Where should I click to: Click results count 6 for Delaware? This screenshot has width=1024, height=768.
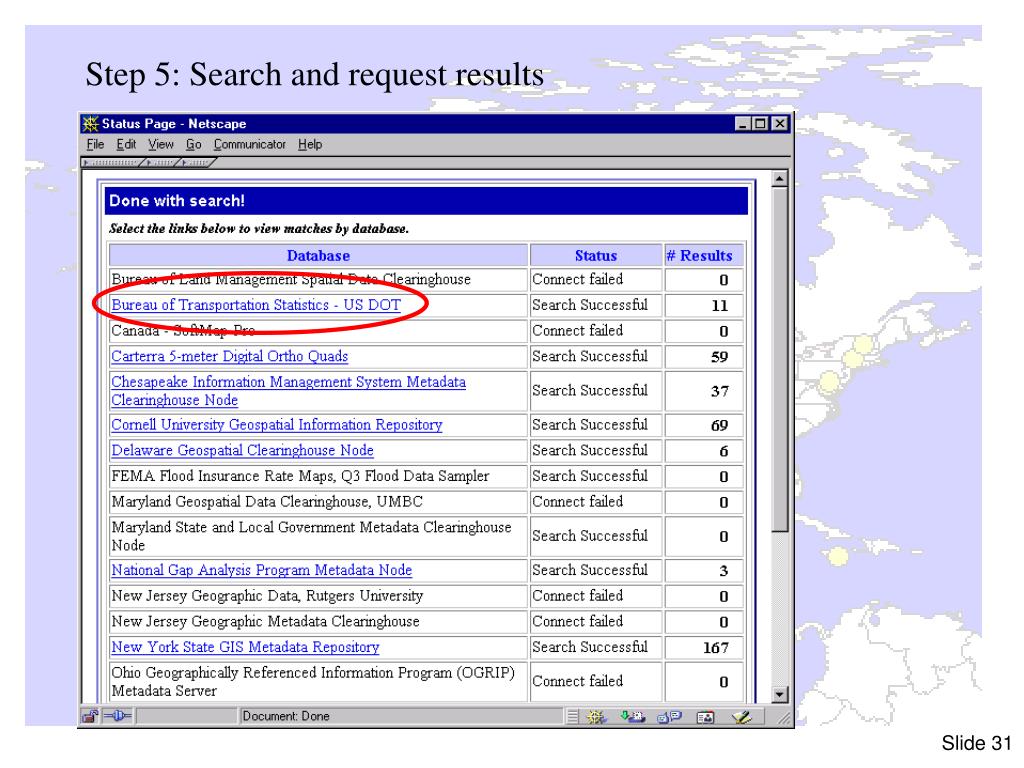[724, 451]
